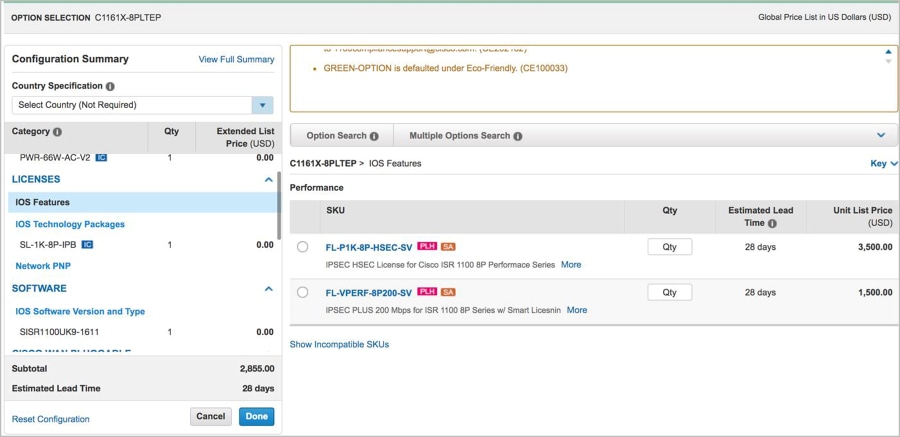Image resolution: width=900 pixels, height=437 pixels.
Task: Click the Estimated Lead Time info icon
Action: point(772,223)
